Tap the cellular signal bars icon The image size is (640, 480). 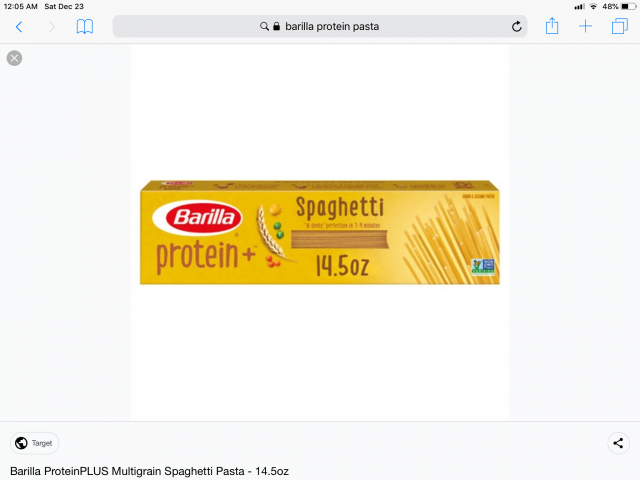coord(579,7)
